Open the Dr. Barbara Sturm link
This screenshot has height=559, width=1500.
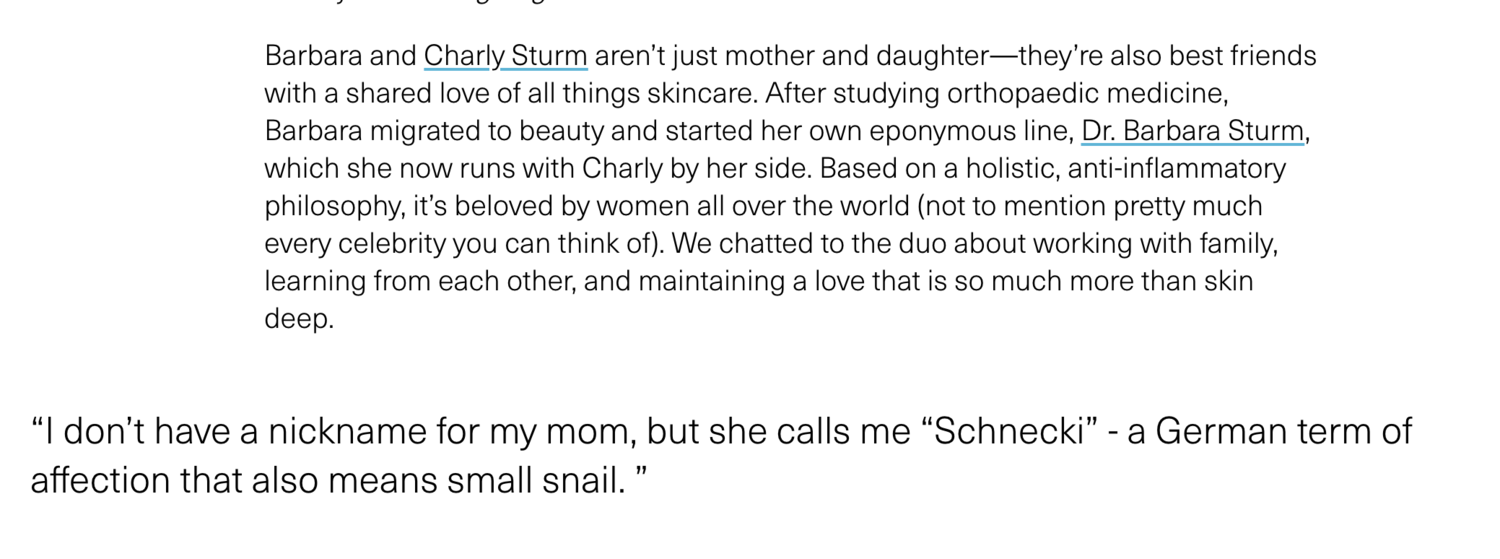tap(1192, 132)
